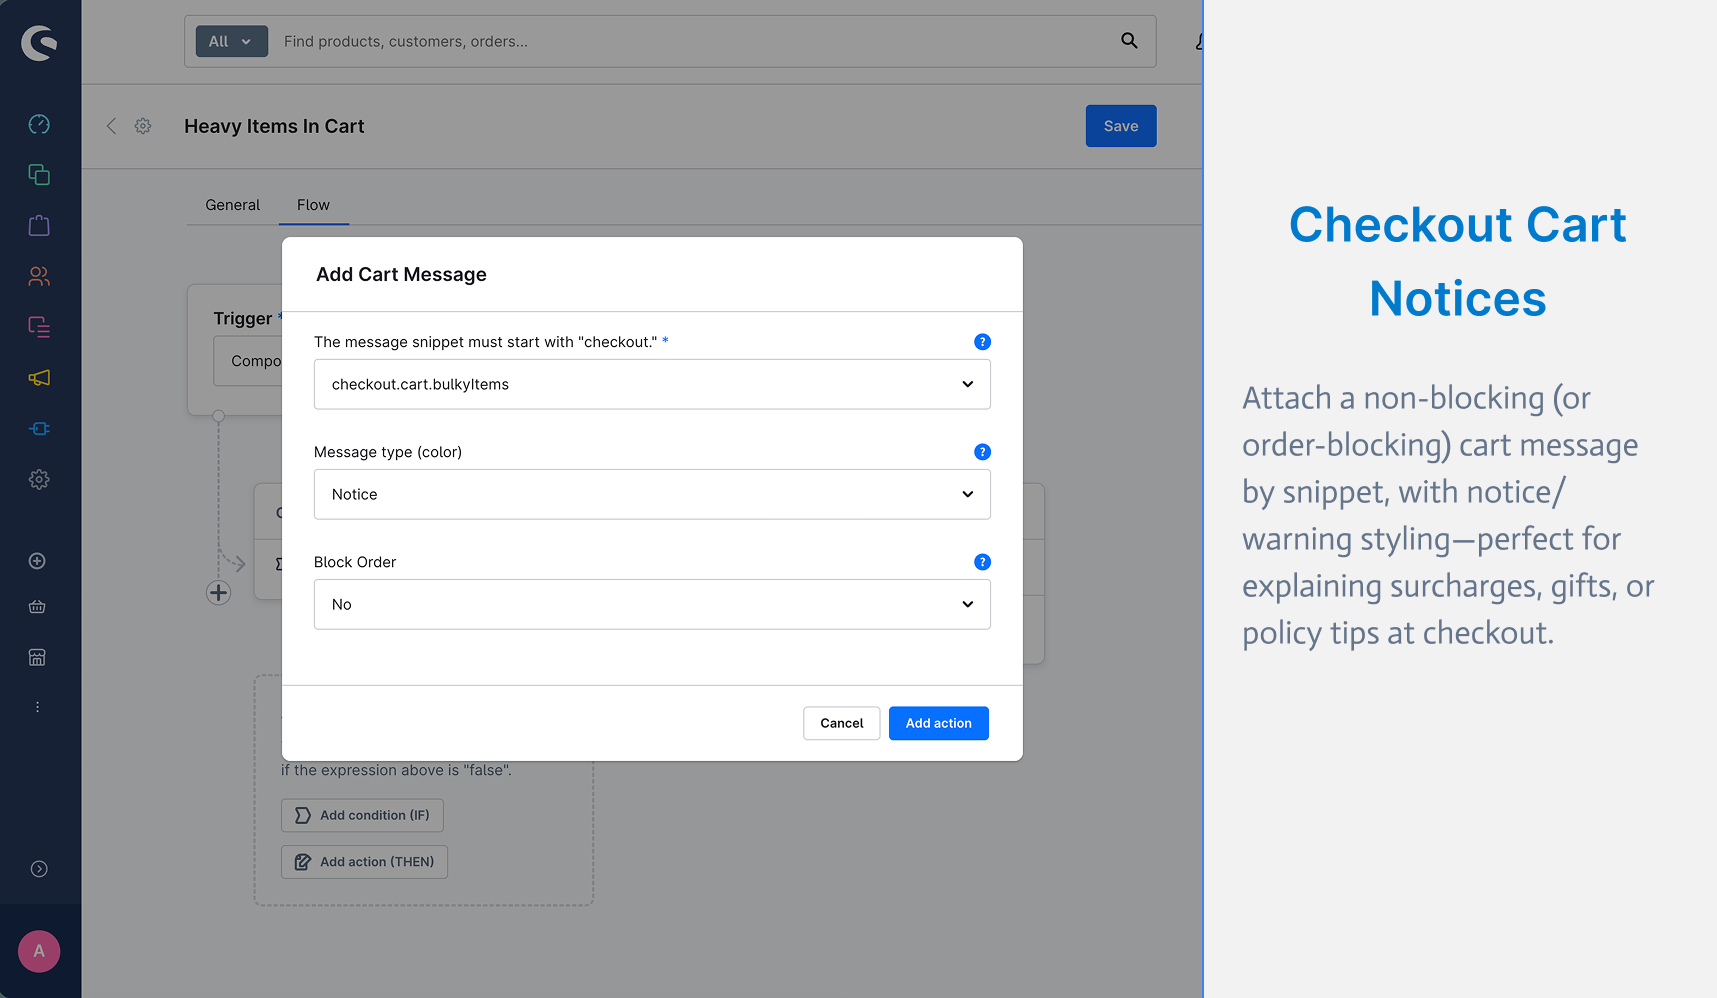Save the Heavy Items In Cart flow
Image resolution: width=1717 pixels, height=998 pixels.
click(1121, 126)
